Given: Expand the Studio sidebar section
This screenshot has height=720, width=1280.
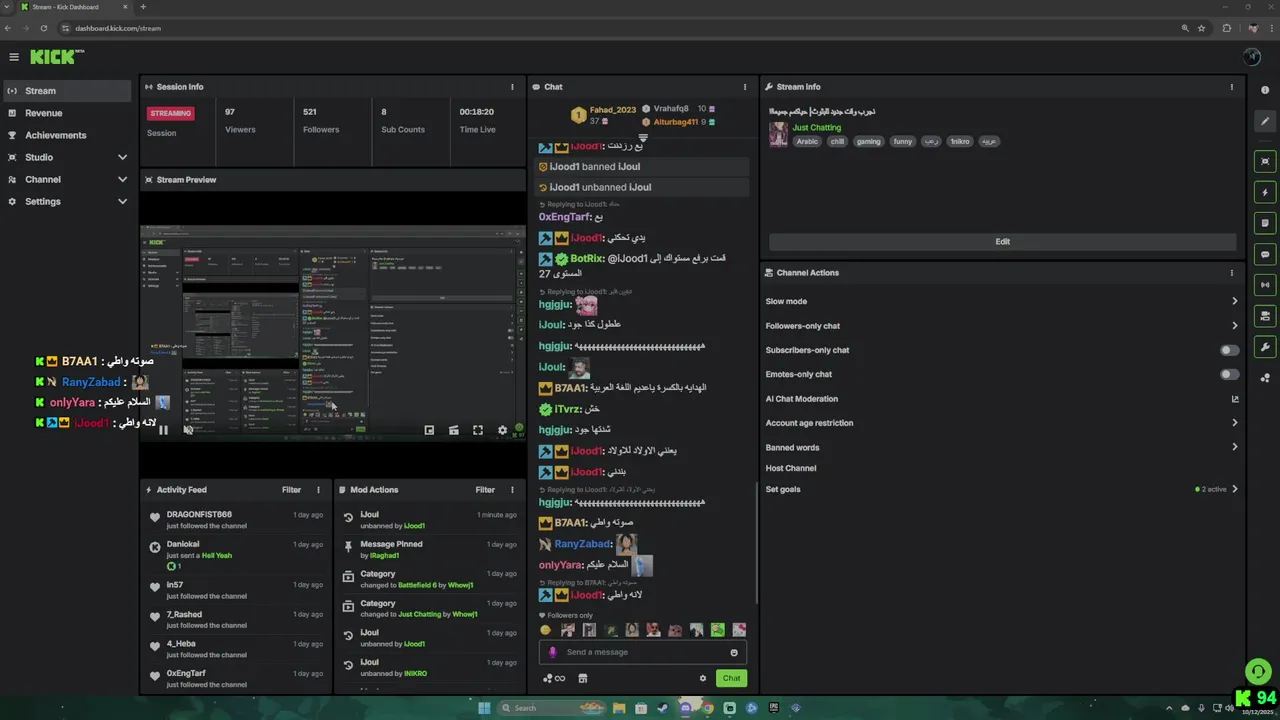Looking at the screenshot, I should click(122, 157).
